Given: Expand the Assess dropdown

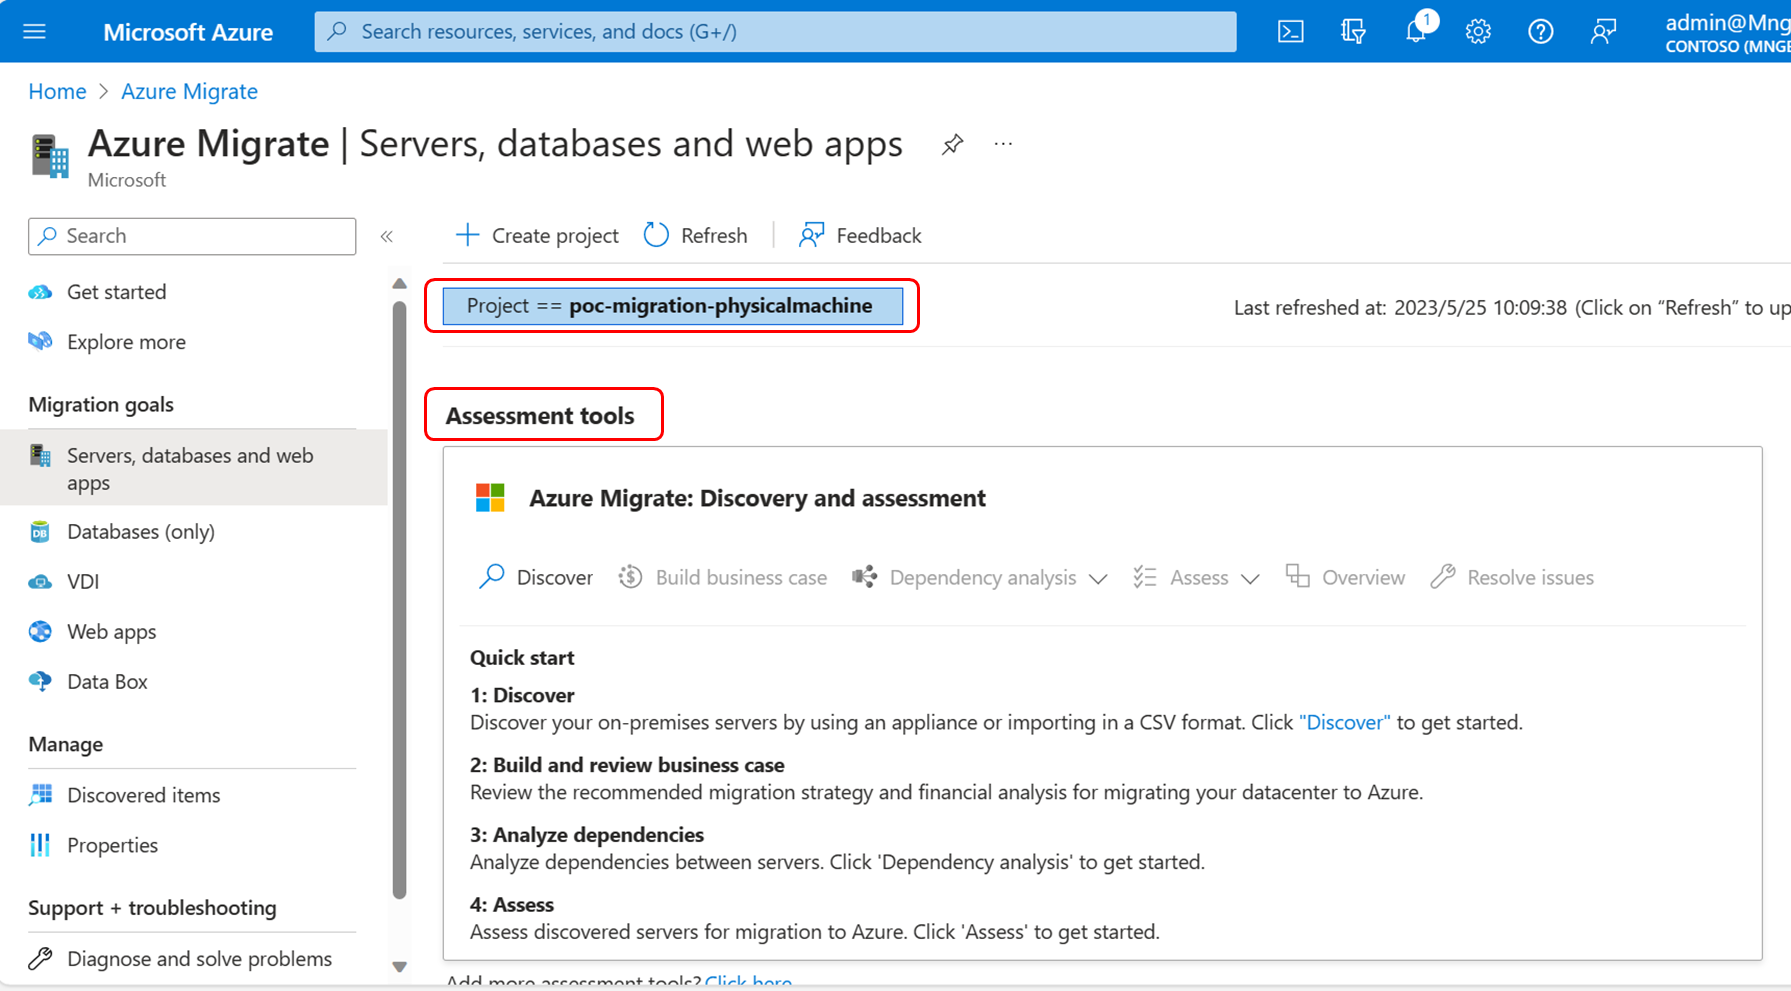Looking at the screenshot, I should pyautogui.click(x=1251, y=578).
